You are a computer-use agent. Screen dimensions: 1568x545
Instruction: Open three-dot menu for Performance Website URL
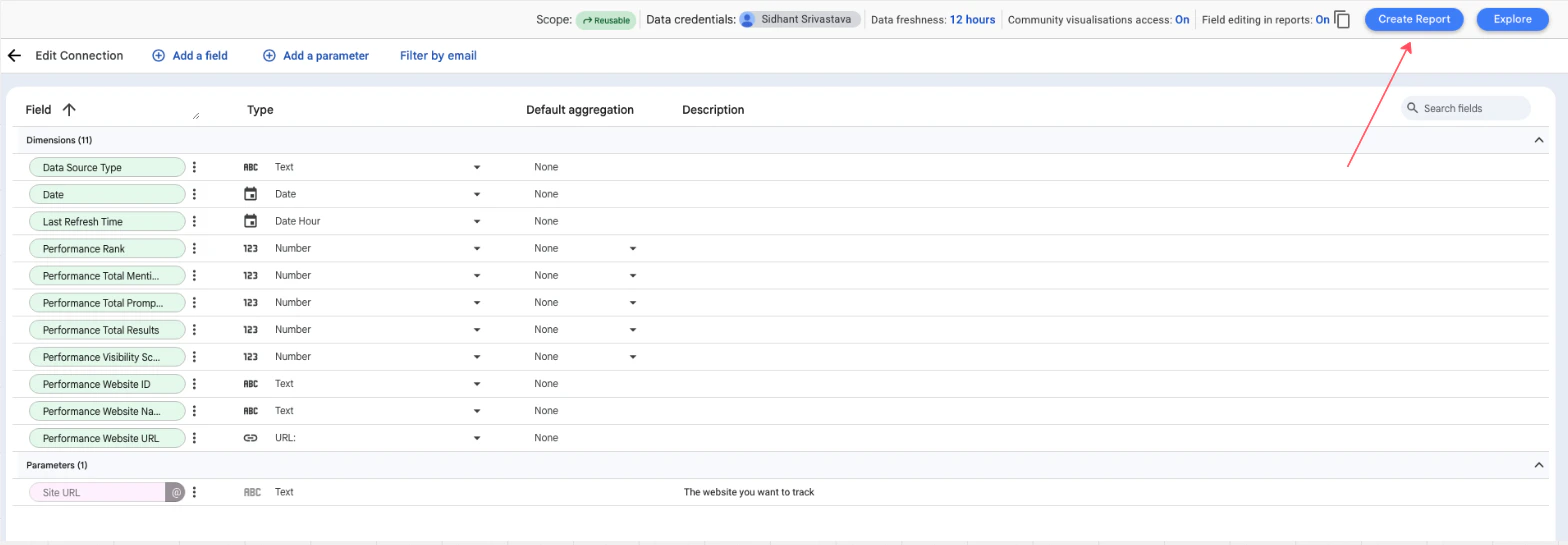pos(195,437)
